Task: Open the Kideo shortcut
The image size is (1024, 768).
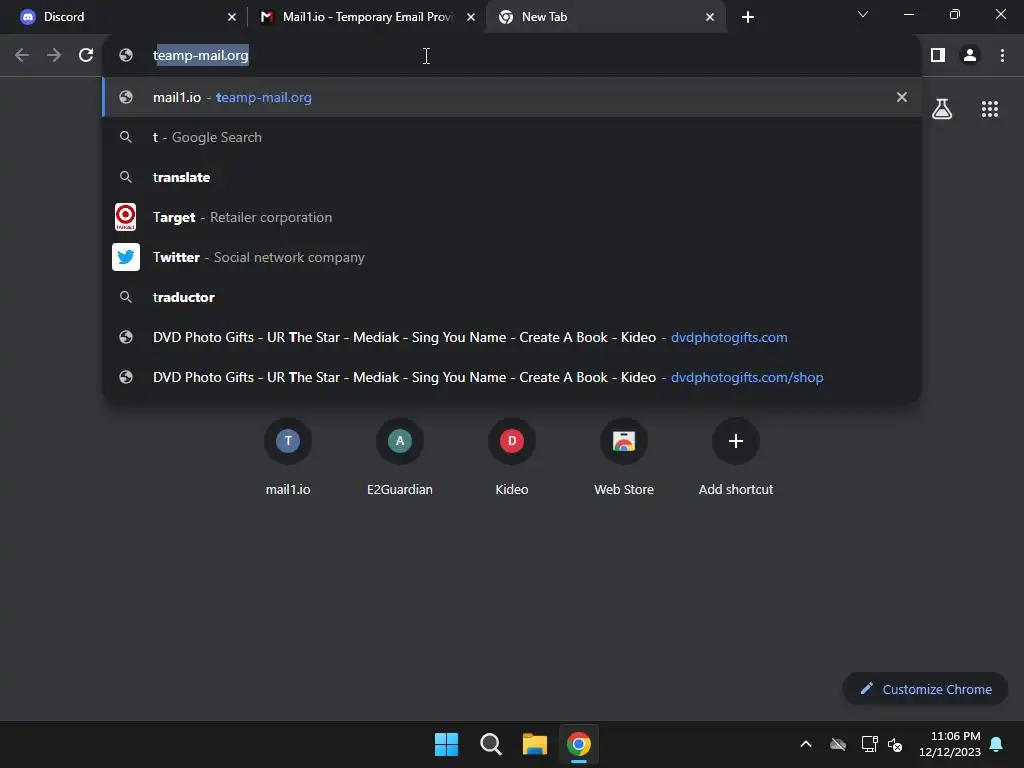Action: tap(512, 457)
